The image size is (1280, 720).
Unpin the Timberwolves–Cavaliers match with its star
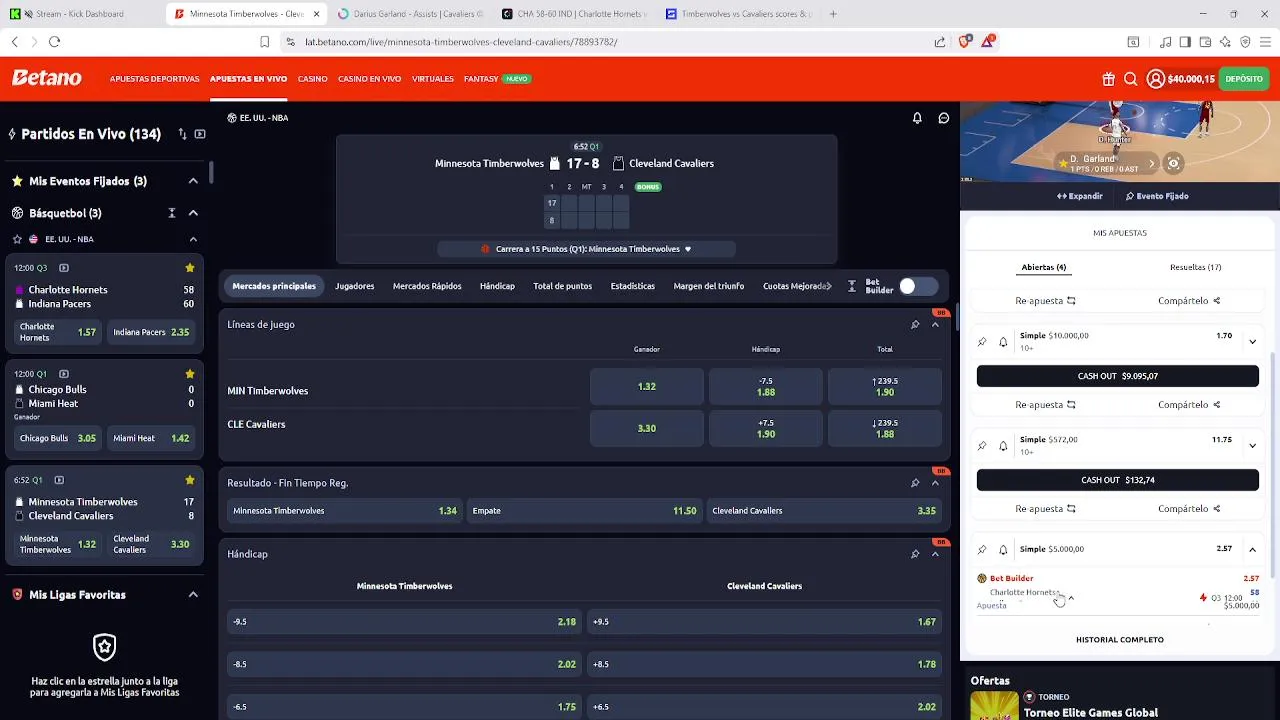(190, 480)
